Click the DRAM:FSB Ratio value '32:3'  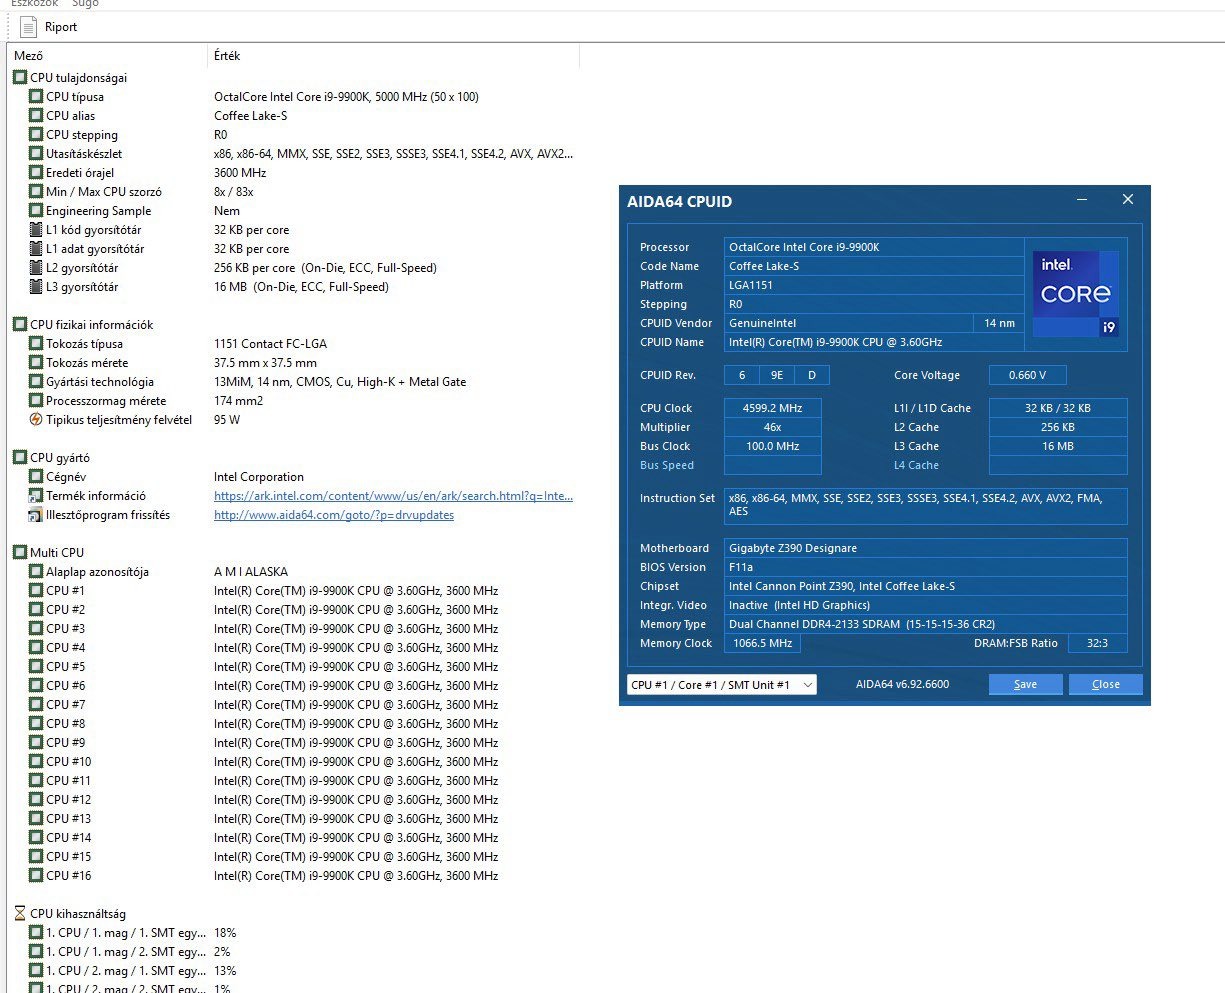point(1097,643)
